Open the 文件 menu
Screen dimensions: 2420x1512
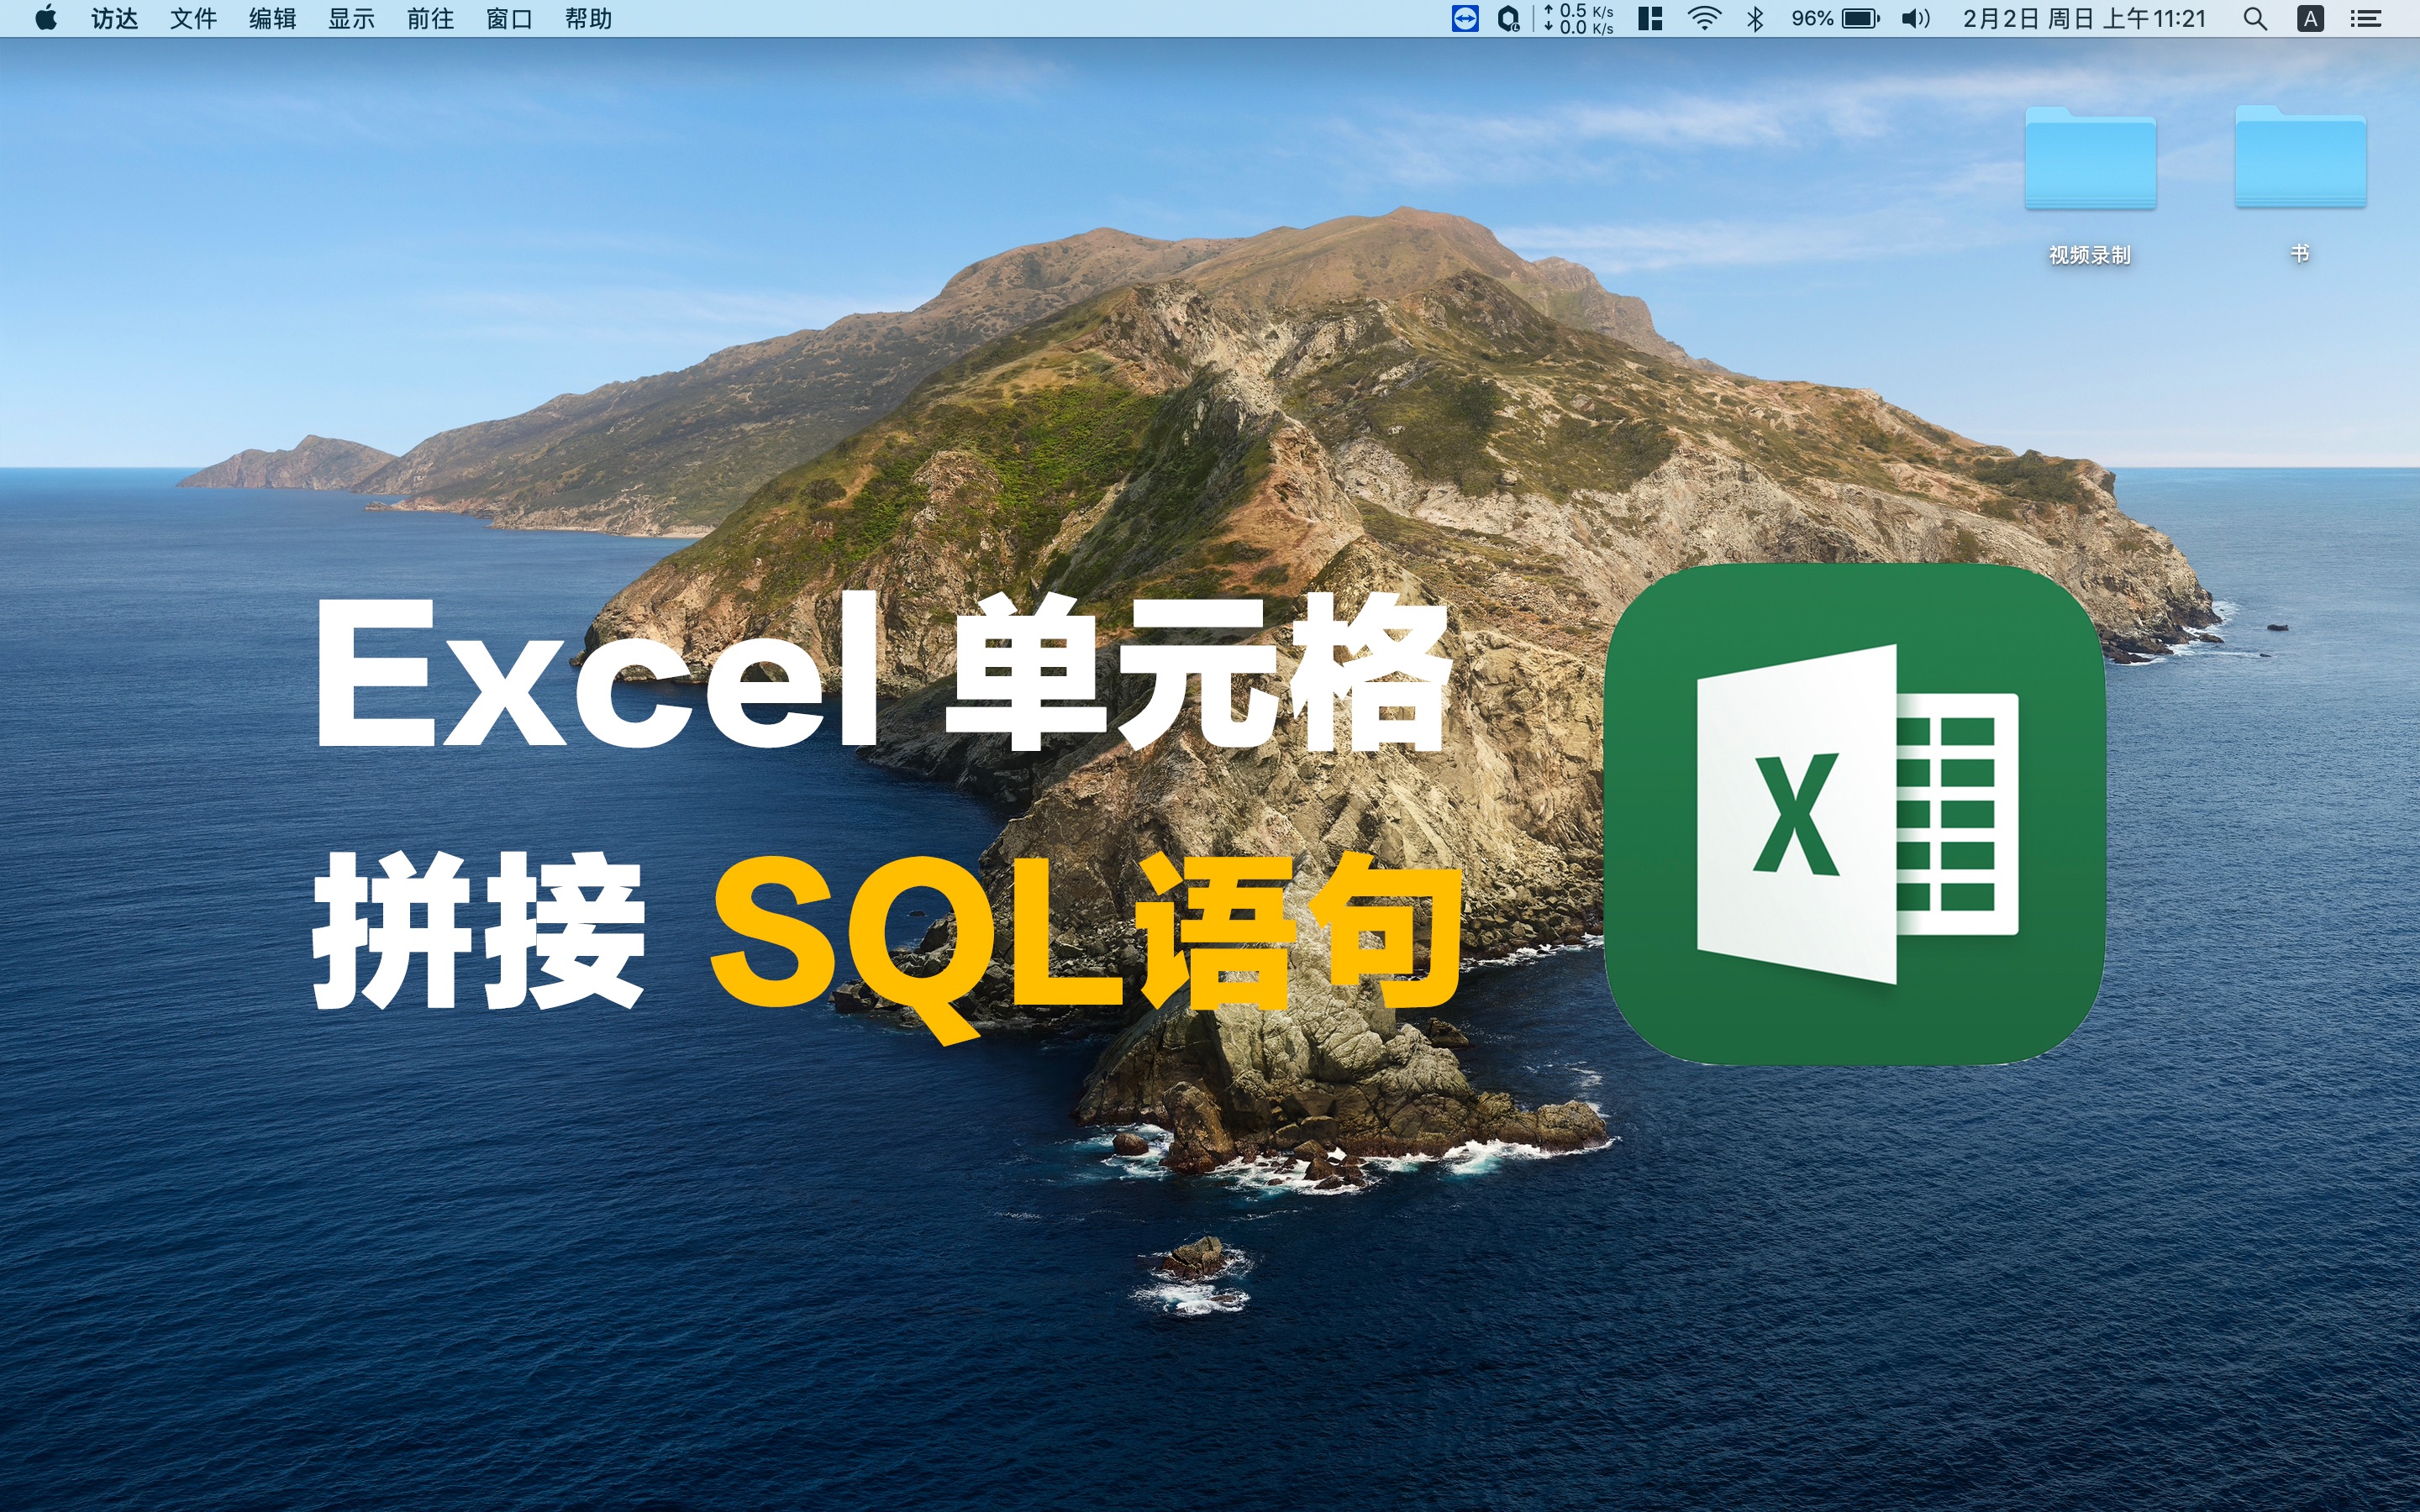pyautogui.click(x=193, y=18)
